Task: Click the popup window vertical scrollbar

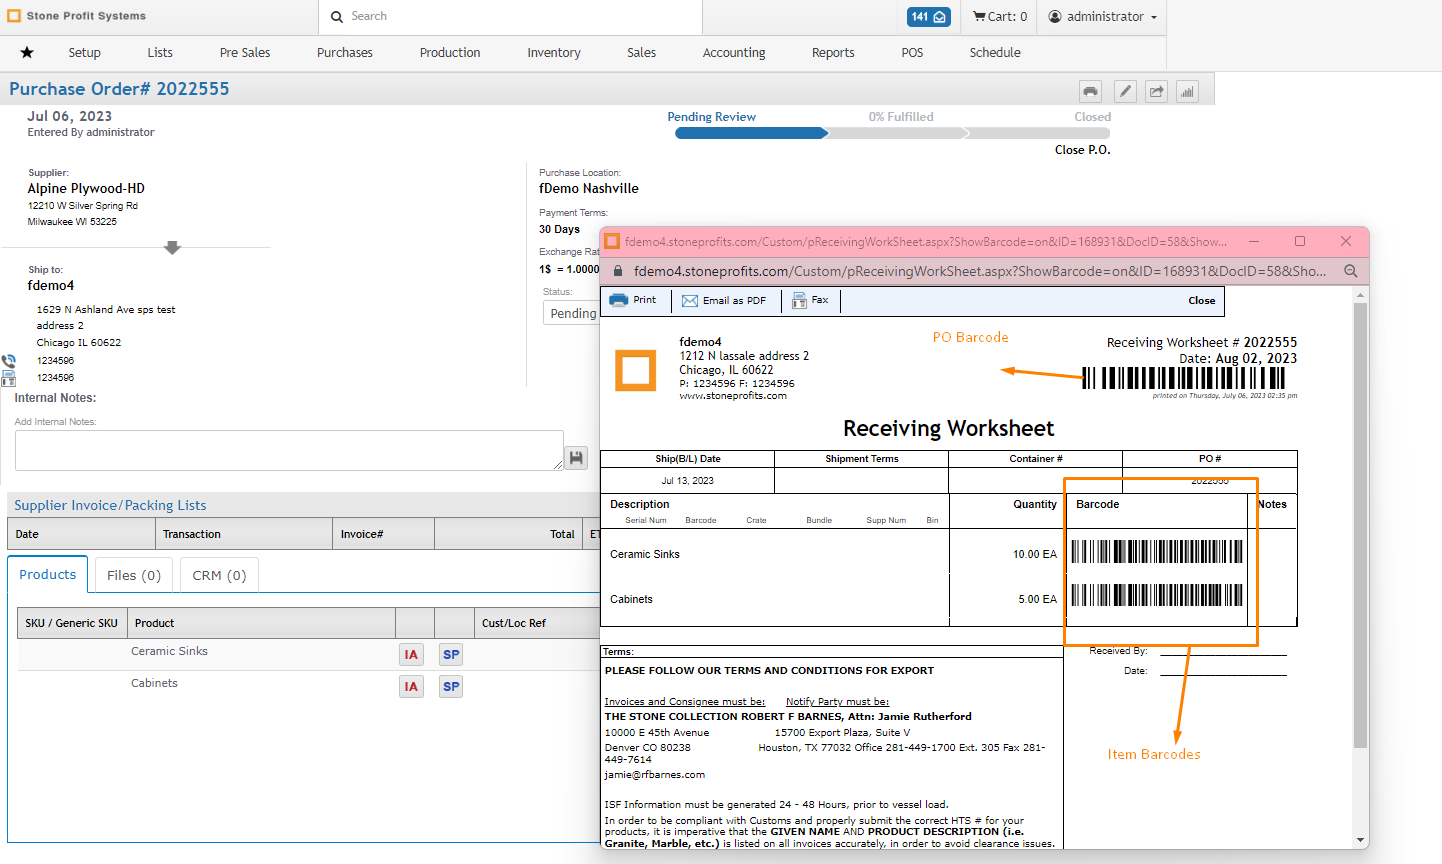Action: click(x=1360, y=525)
